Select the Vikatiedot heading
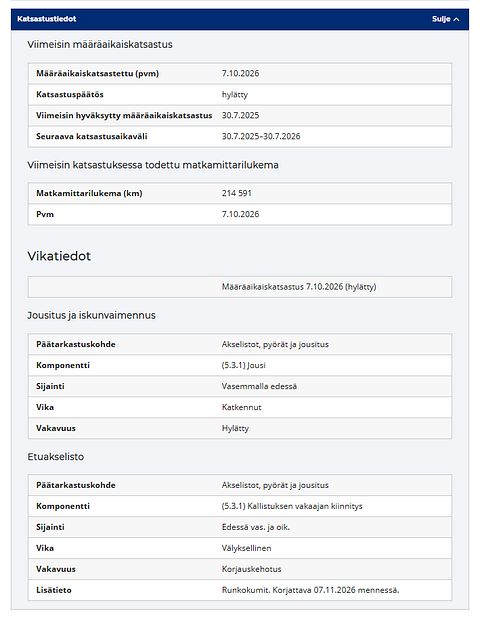 (x=59, y=256)
